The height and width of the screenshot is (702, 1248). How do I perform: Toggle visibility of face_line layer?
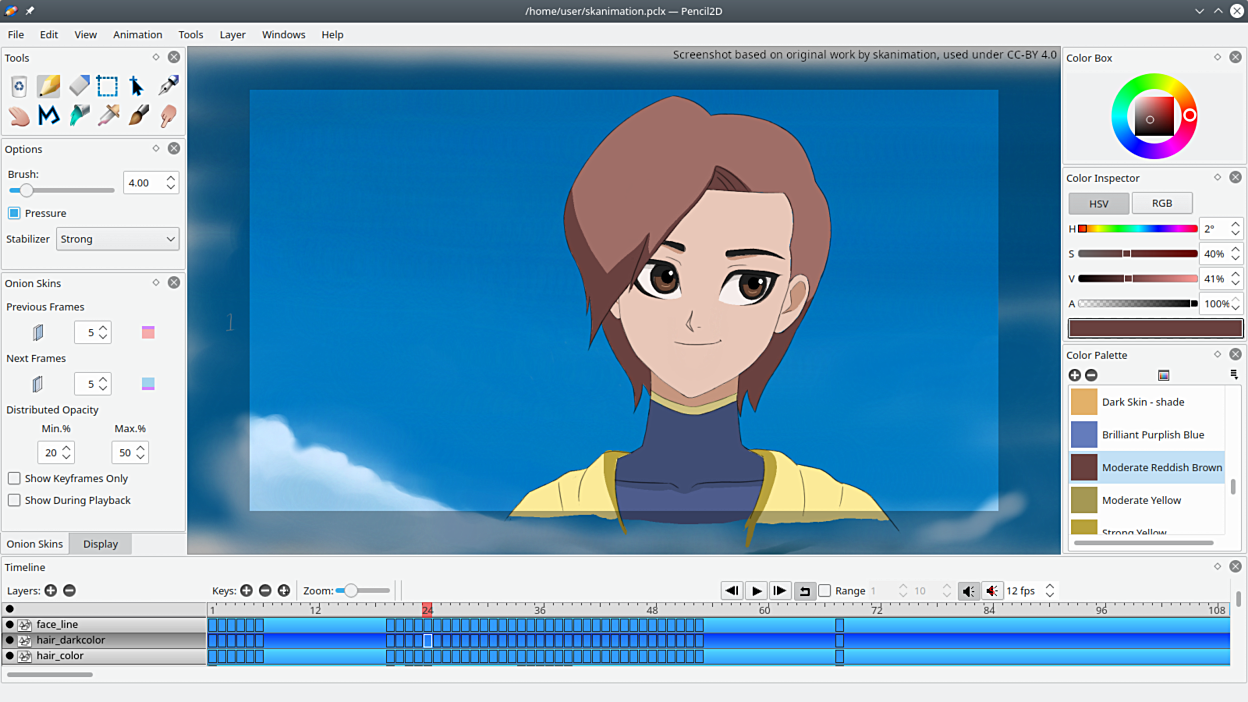pyautogui.click(x=10, y=625)
